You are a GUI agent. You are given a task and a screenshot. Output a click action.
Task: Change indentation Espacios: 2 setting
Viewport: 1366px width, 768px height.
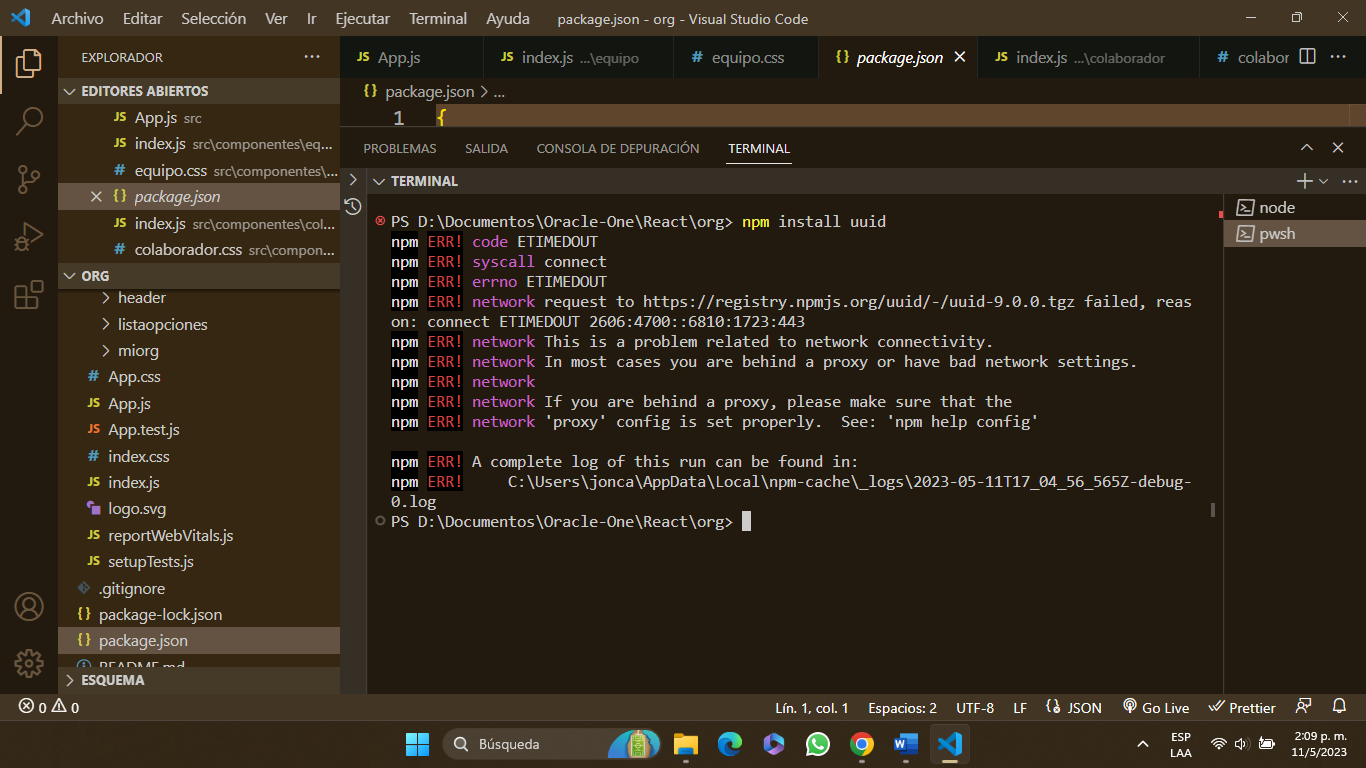tap(902, 708)
